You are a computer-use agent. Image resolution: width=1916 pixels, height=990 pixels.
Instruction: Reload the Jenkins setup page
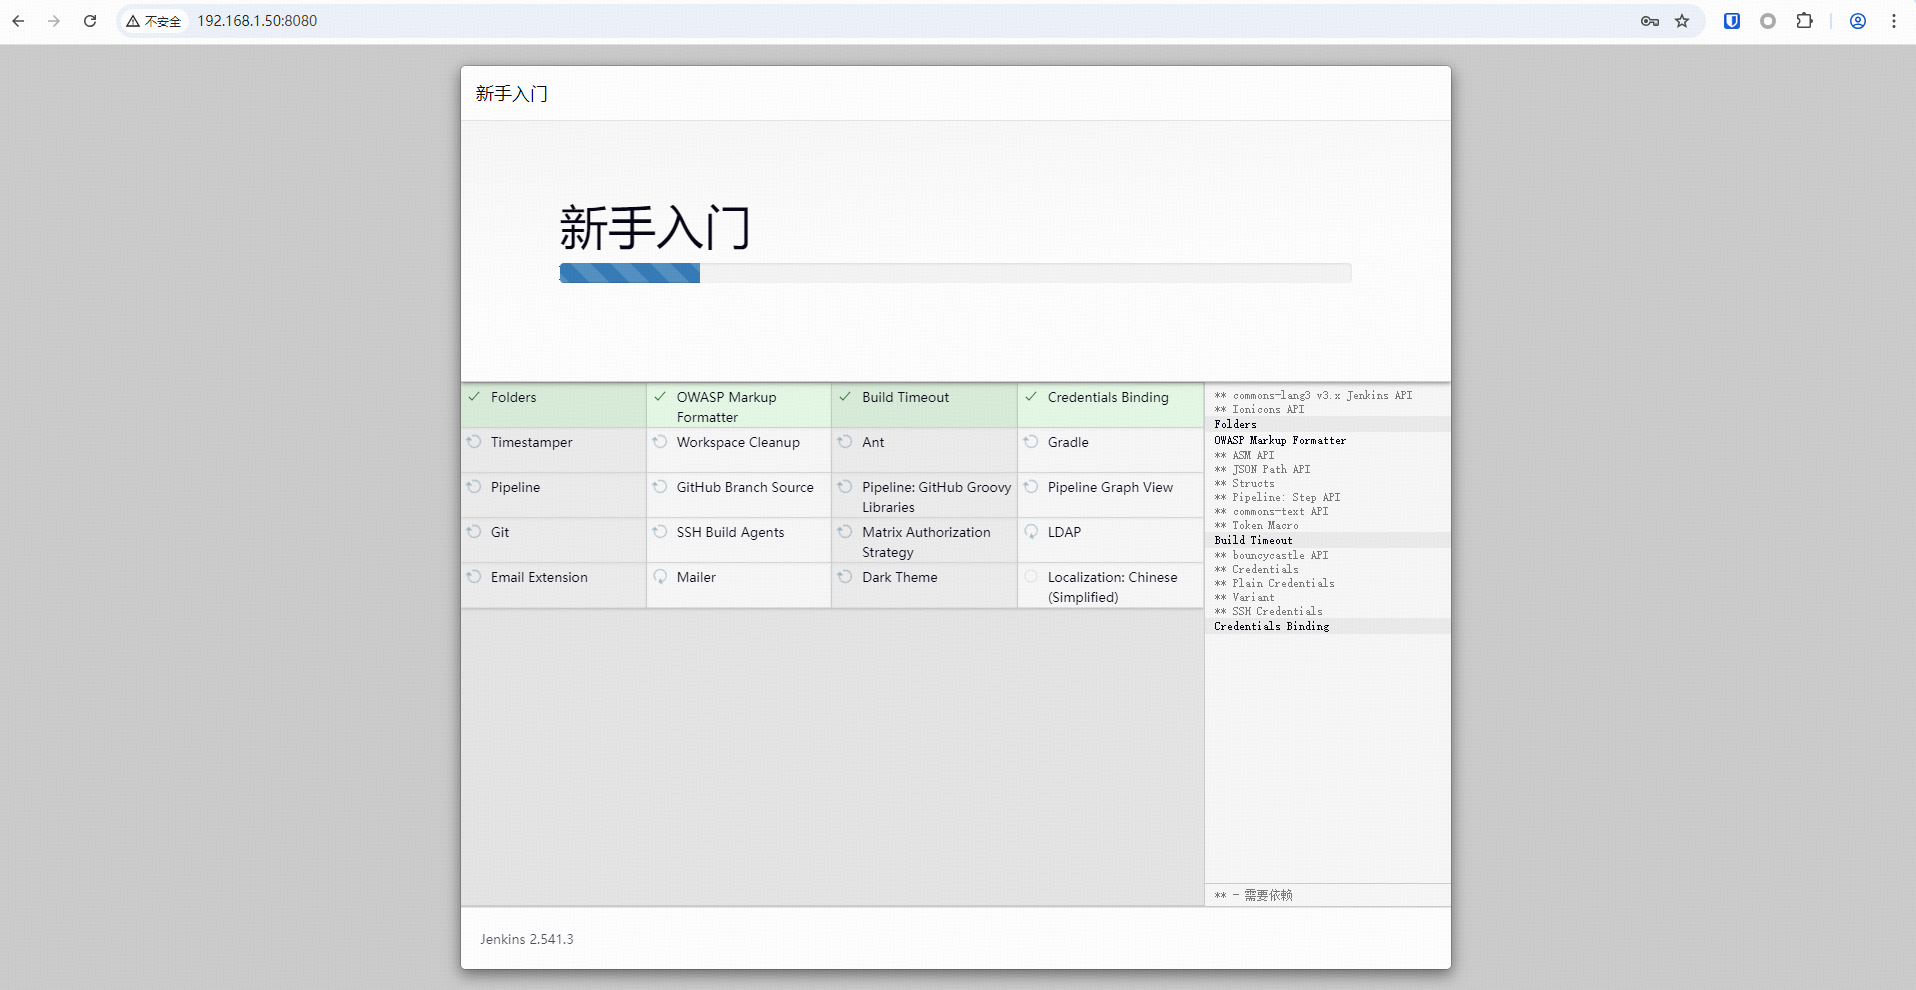pyautogui.click(x=90, y=21)
